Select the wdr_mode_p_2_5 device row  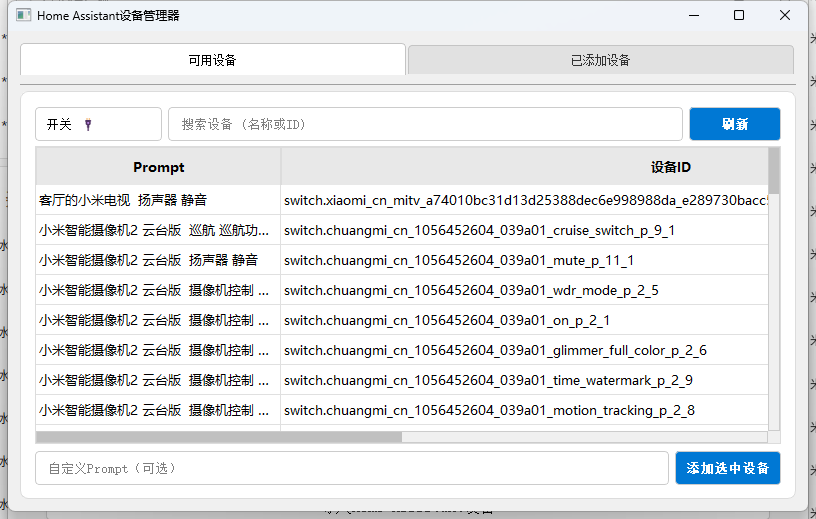(471, 291)
